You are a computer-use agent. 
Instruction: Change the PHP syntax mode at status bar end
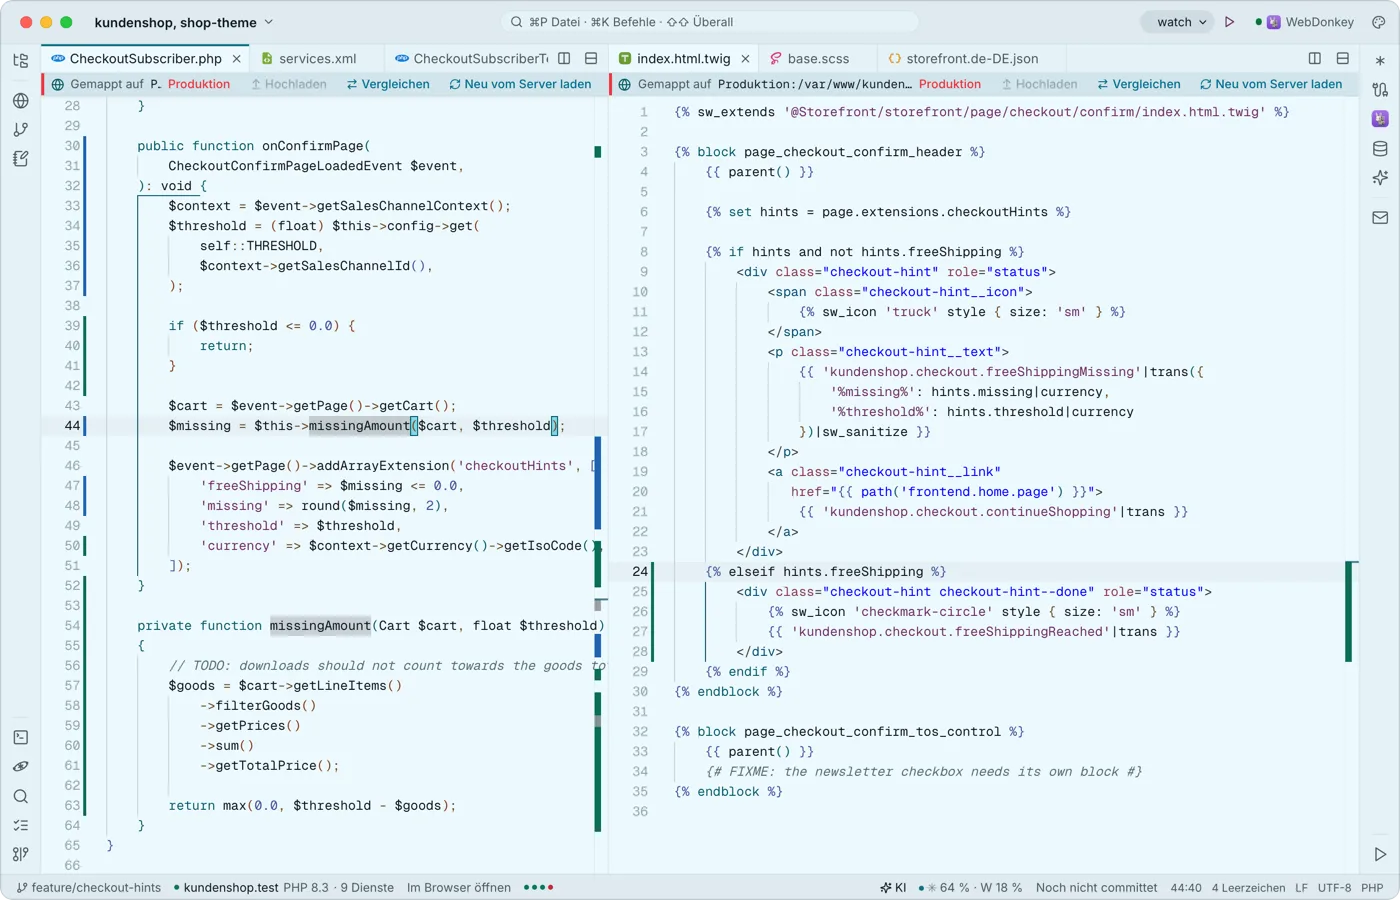[x=1372, y=887]
